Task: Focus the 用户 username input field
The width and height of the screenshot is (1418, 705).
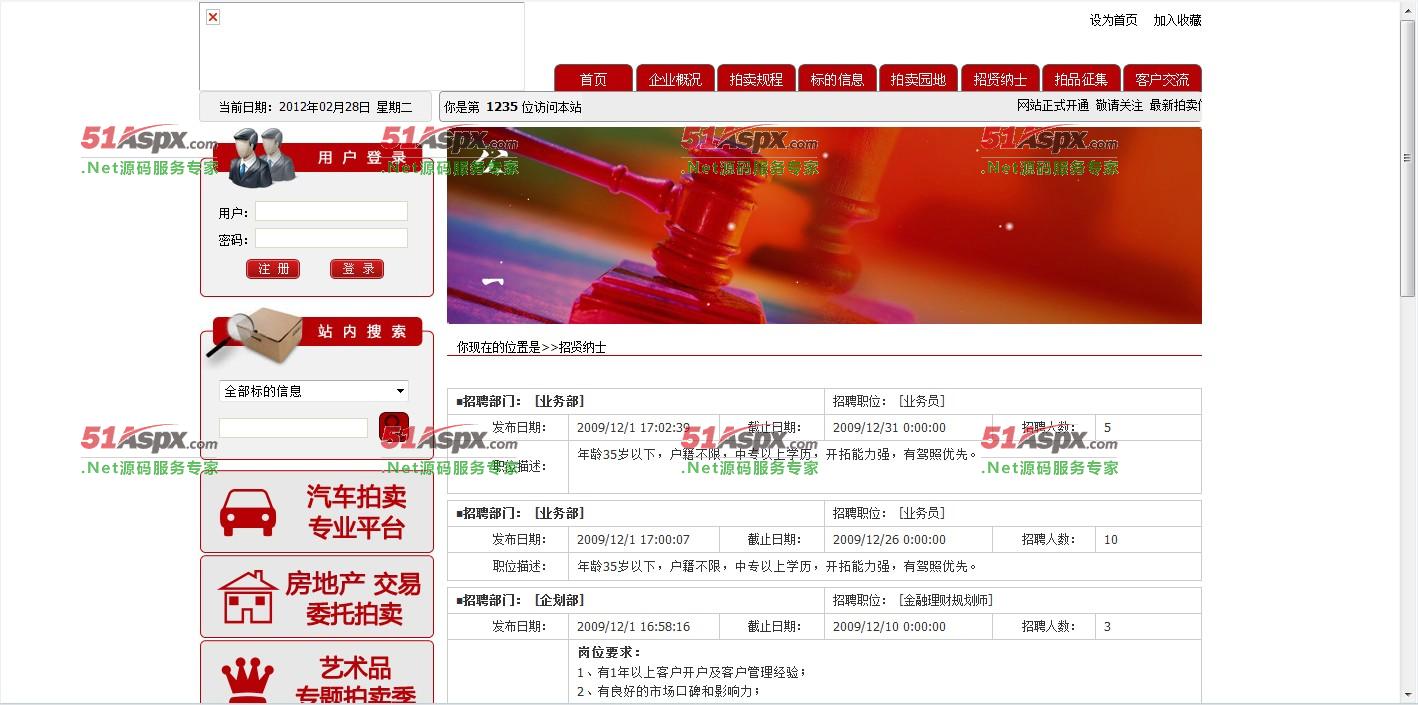Action: point(331,211)
